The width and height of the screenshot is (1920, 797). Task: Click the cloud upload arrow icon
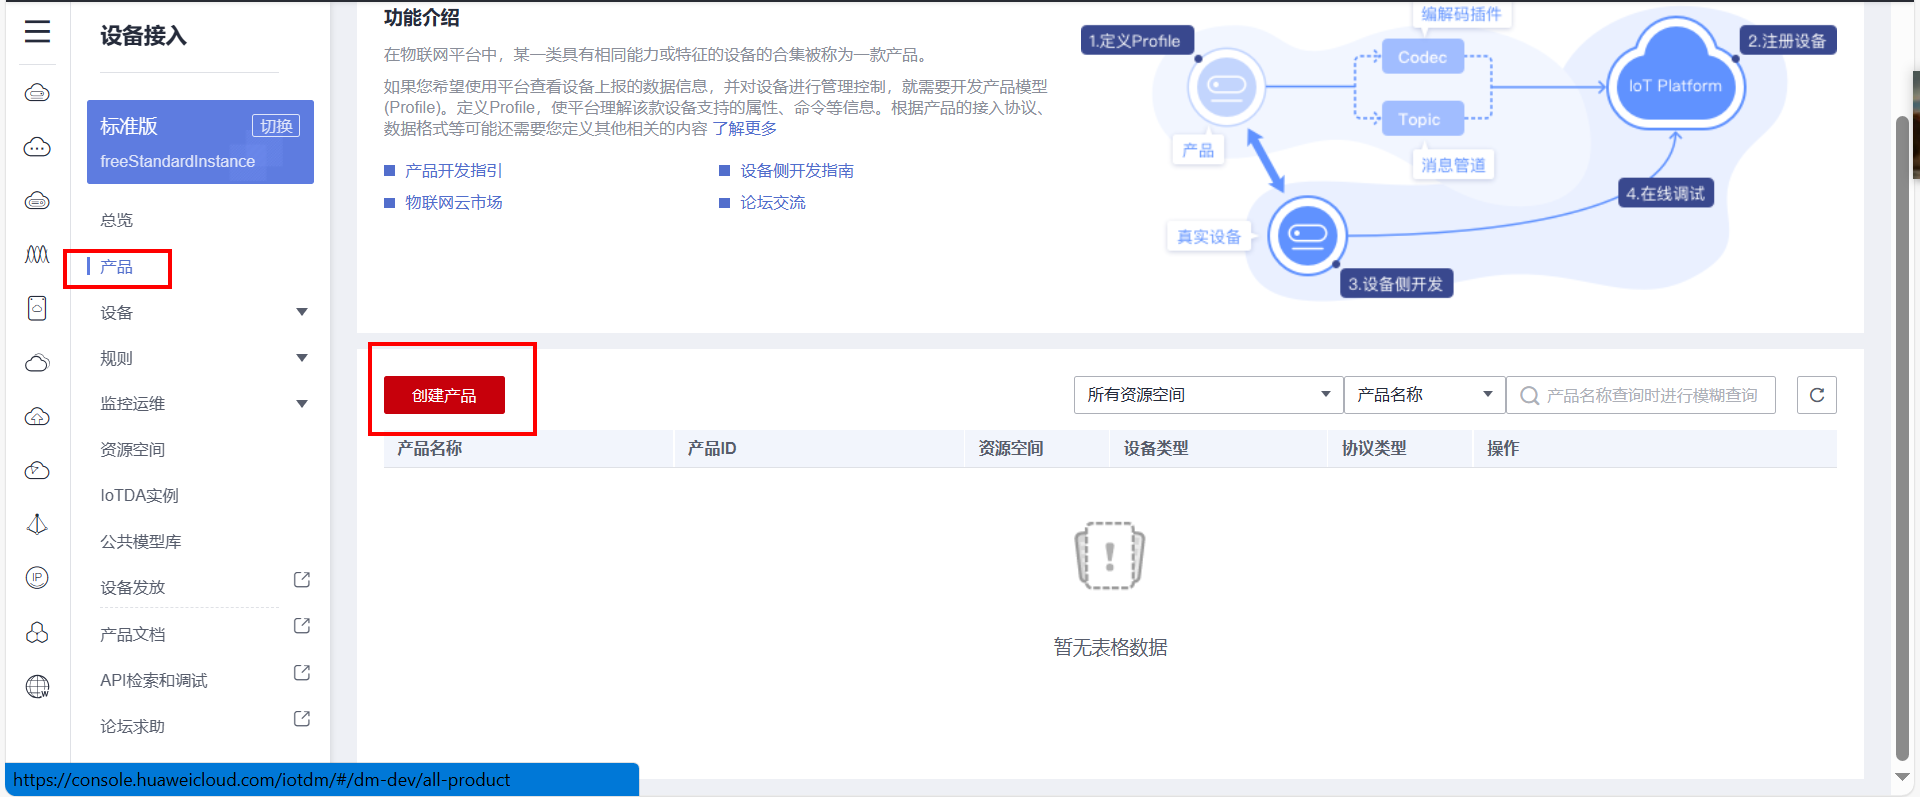point(37,416)
